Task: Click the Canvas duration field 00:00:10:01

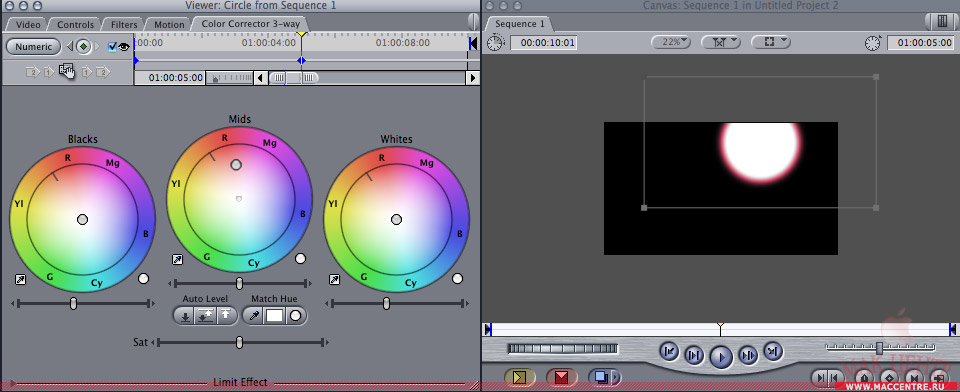Action: click(544, 43)
